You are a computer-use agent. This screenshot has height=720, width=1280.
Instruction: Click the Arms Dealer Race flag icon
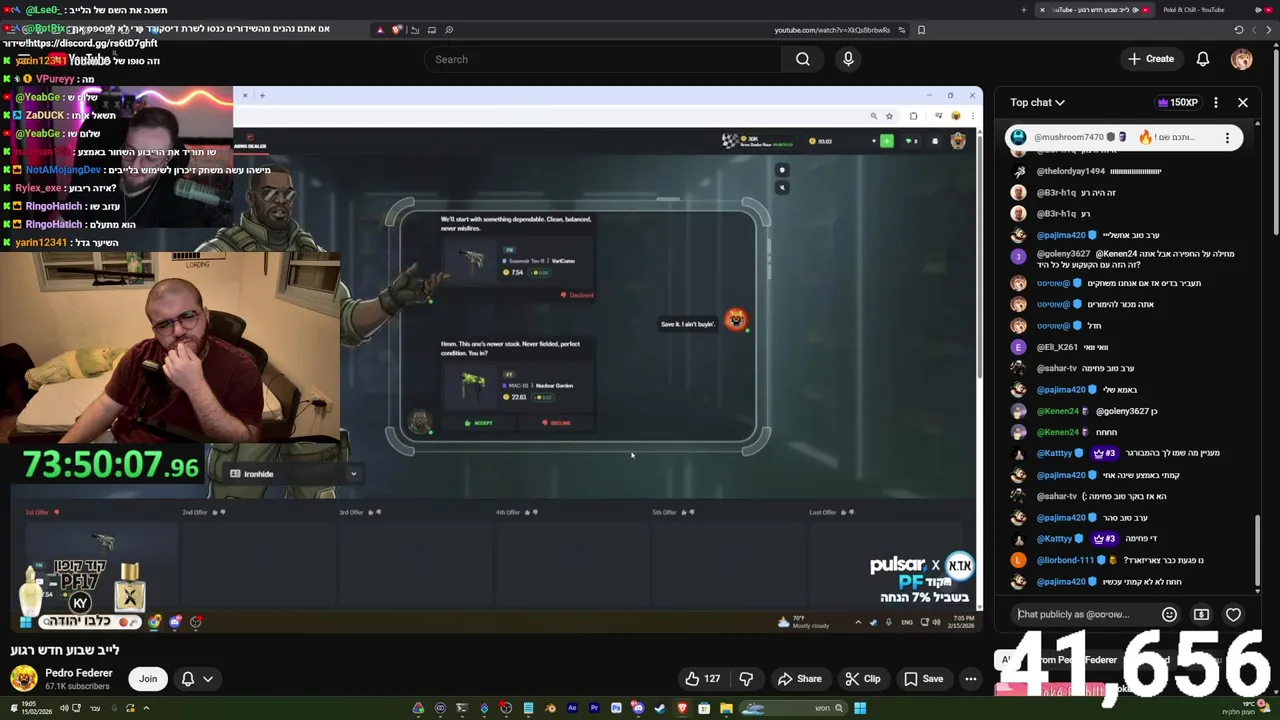tap(730, 141)
